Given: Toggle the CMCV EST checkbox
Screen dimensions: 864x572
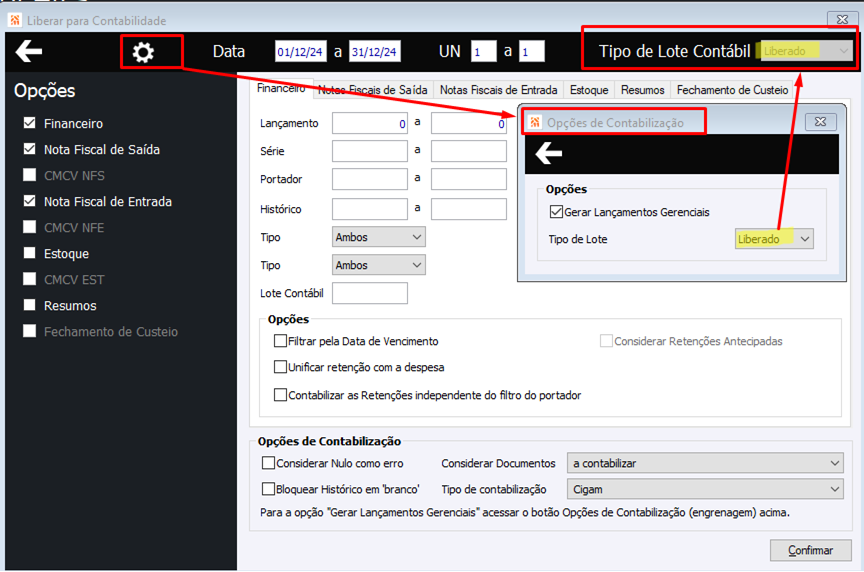Looking at the screenshot, I should [30, 278].
